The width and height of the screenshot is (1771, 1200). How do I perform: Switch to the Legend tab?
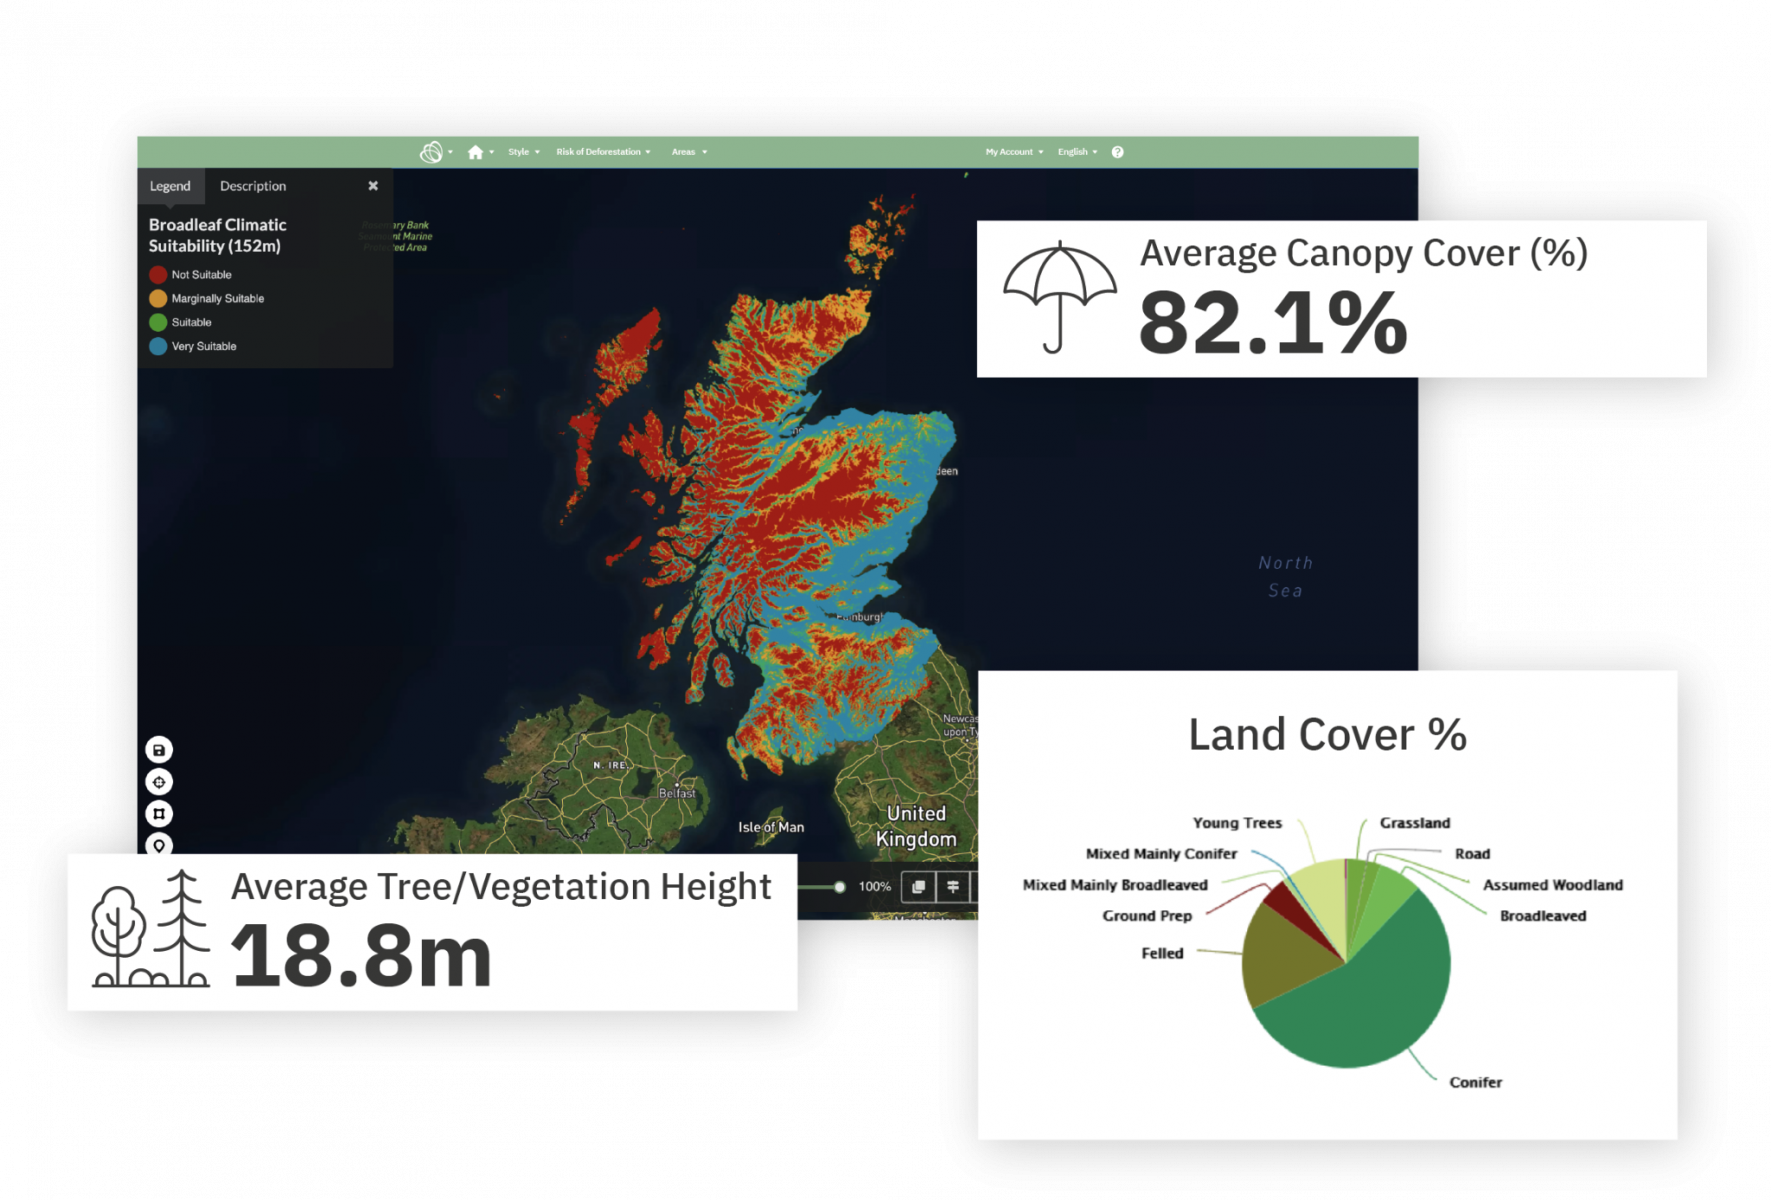170,186
